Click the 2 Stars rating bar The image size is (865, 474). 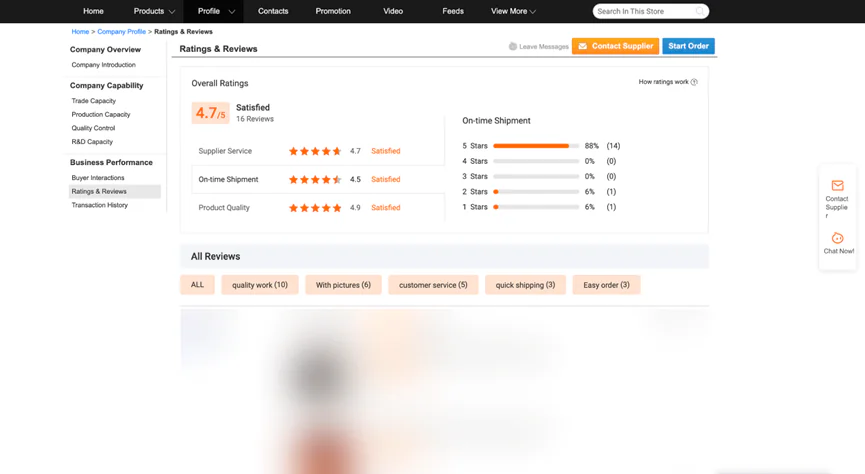(x=536, y=192)
